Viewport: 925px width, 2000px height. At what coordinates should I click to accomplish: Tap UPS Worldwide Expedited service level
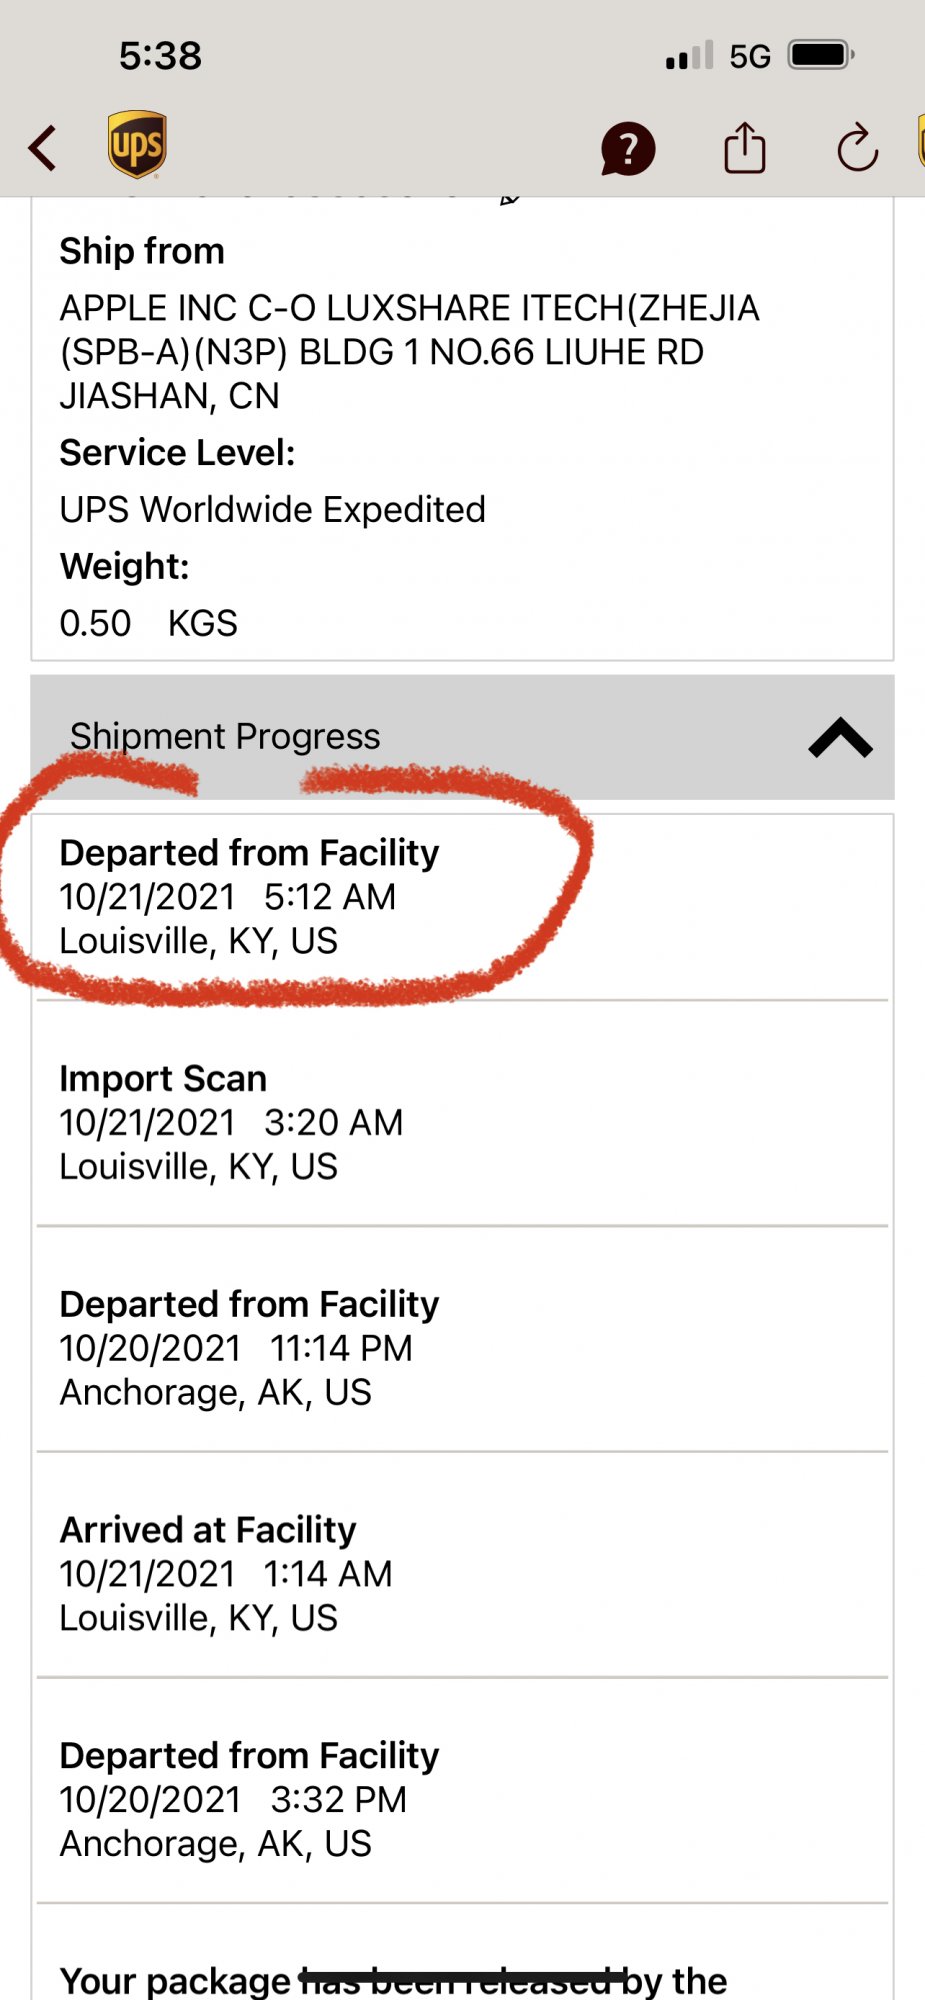[273, 510]
